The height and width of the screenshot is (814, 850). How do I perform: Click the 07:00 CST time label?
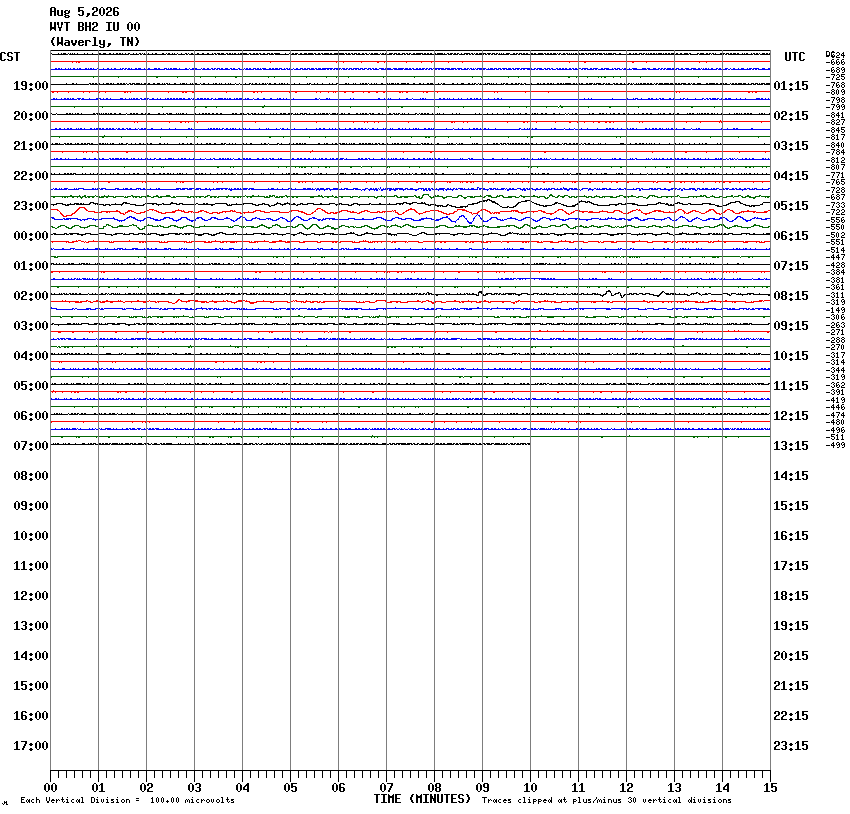click(x=31, y=446)
